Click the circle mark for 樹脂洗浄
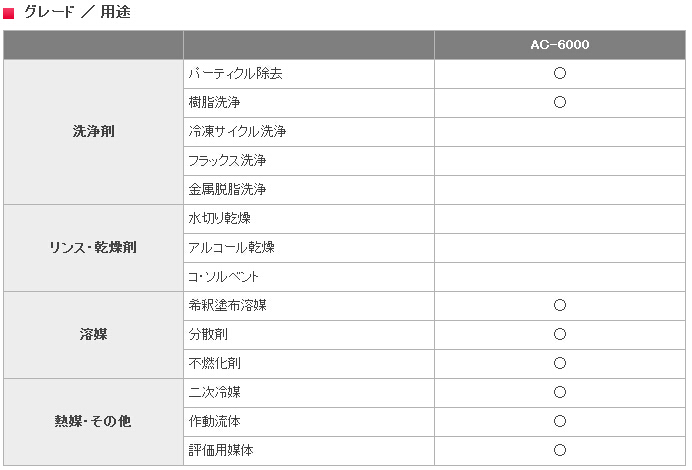 560,102
